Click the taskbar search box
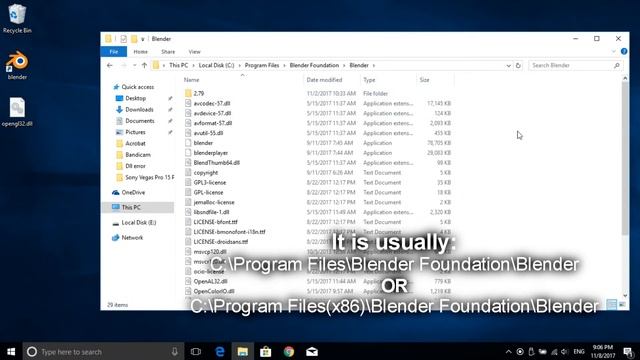 click(103, 351)
